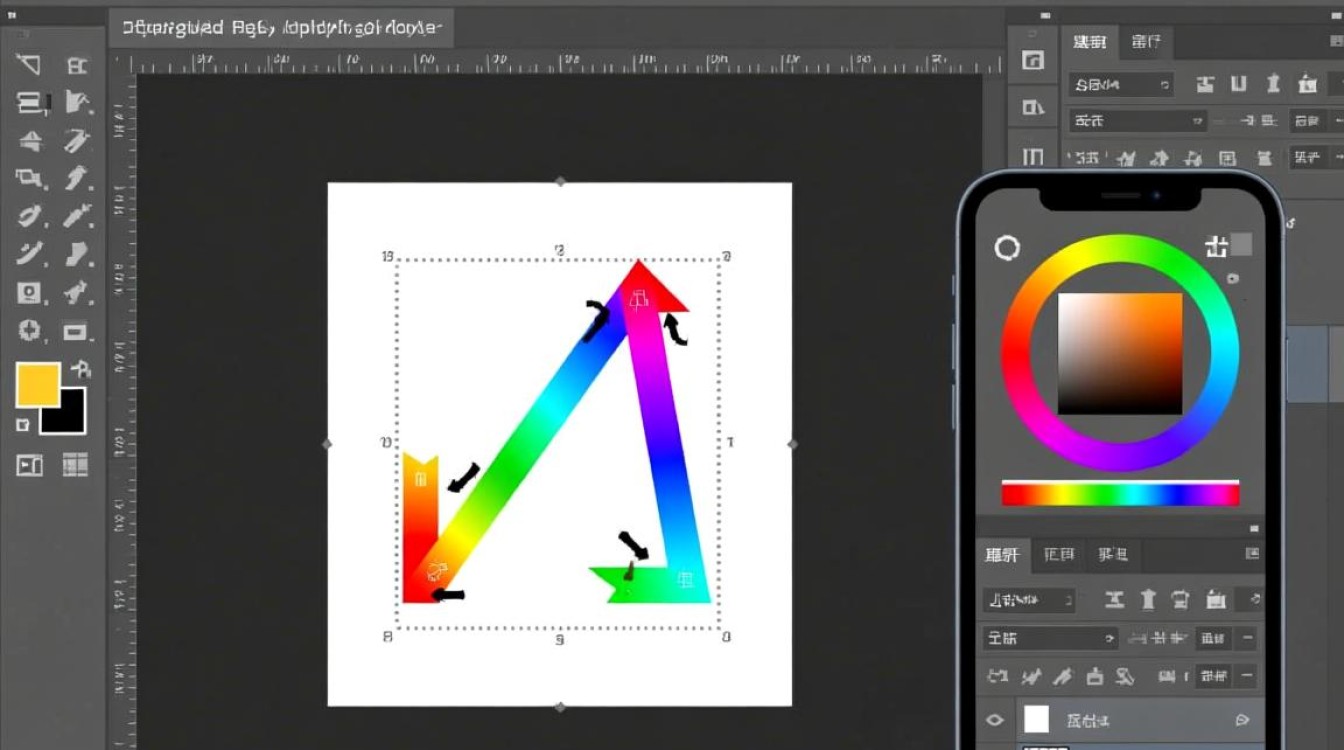
Task: Reset to default colors with the small swatch icon
Action: pyautogui.click(x=23, y=425)
